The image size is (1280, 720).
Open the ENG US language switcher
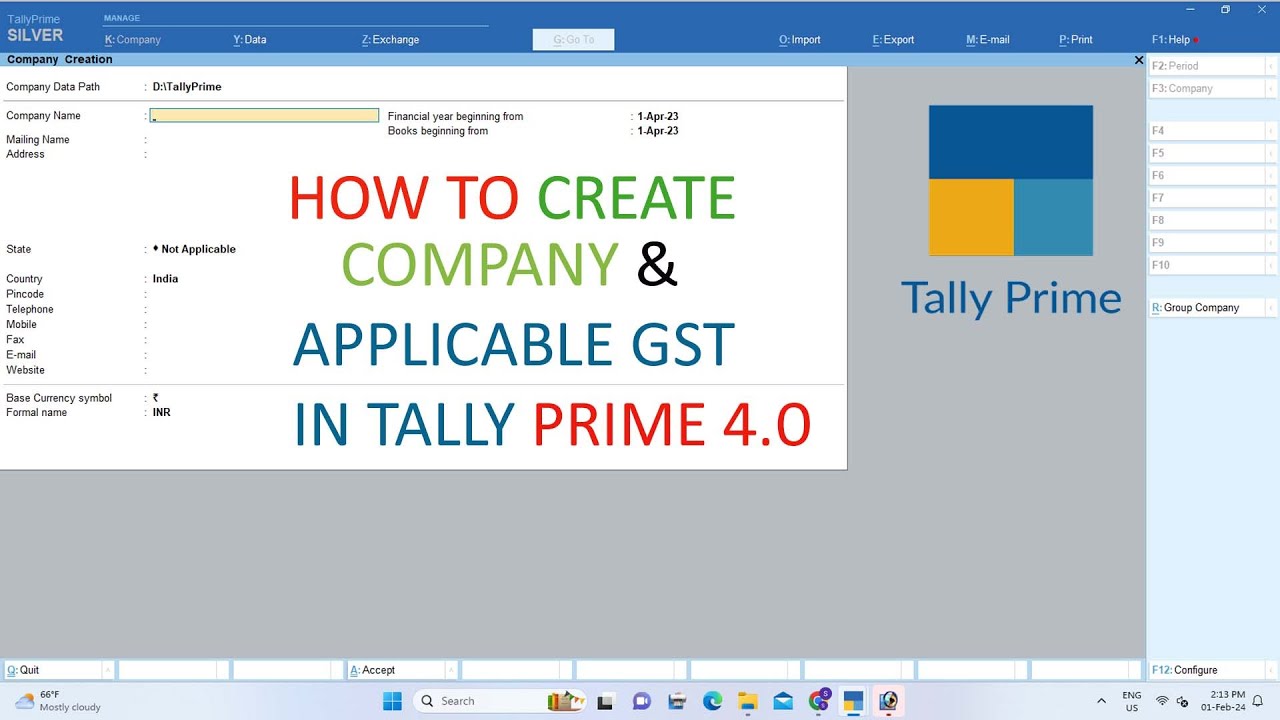1132,701
